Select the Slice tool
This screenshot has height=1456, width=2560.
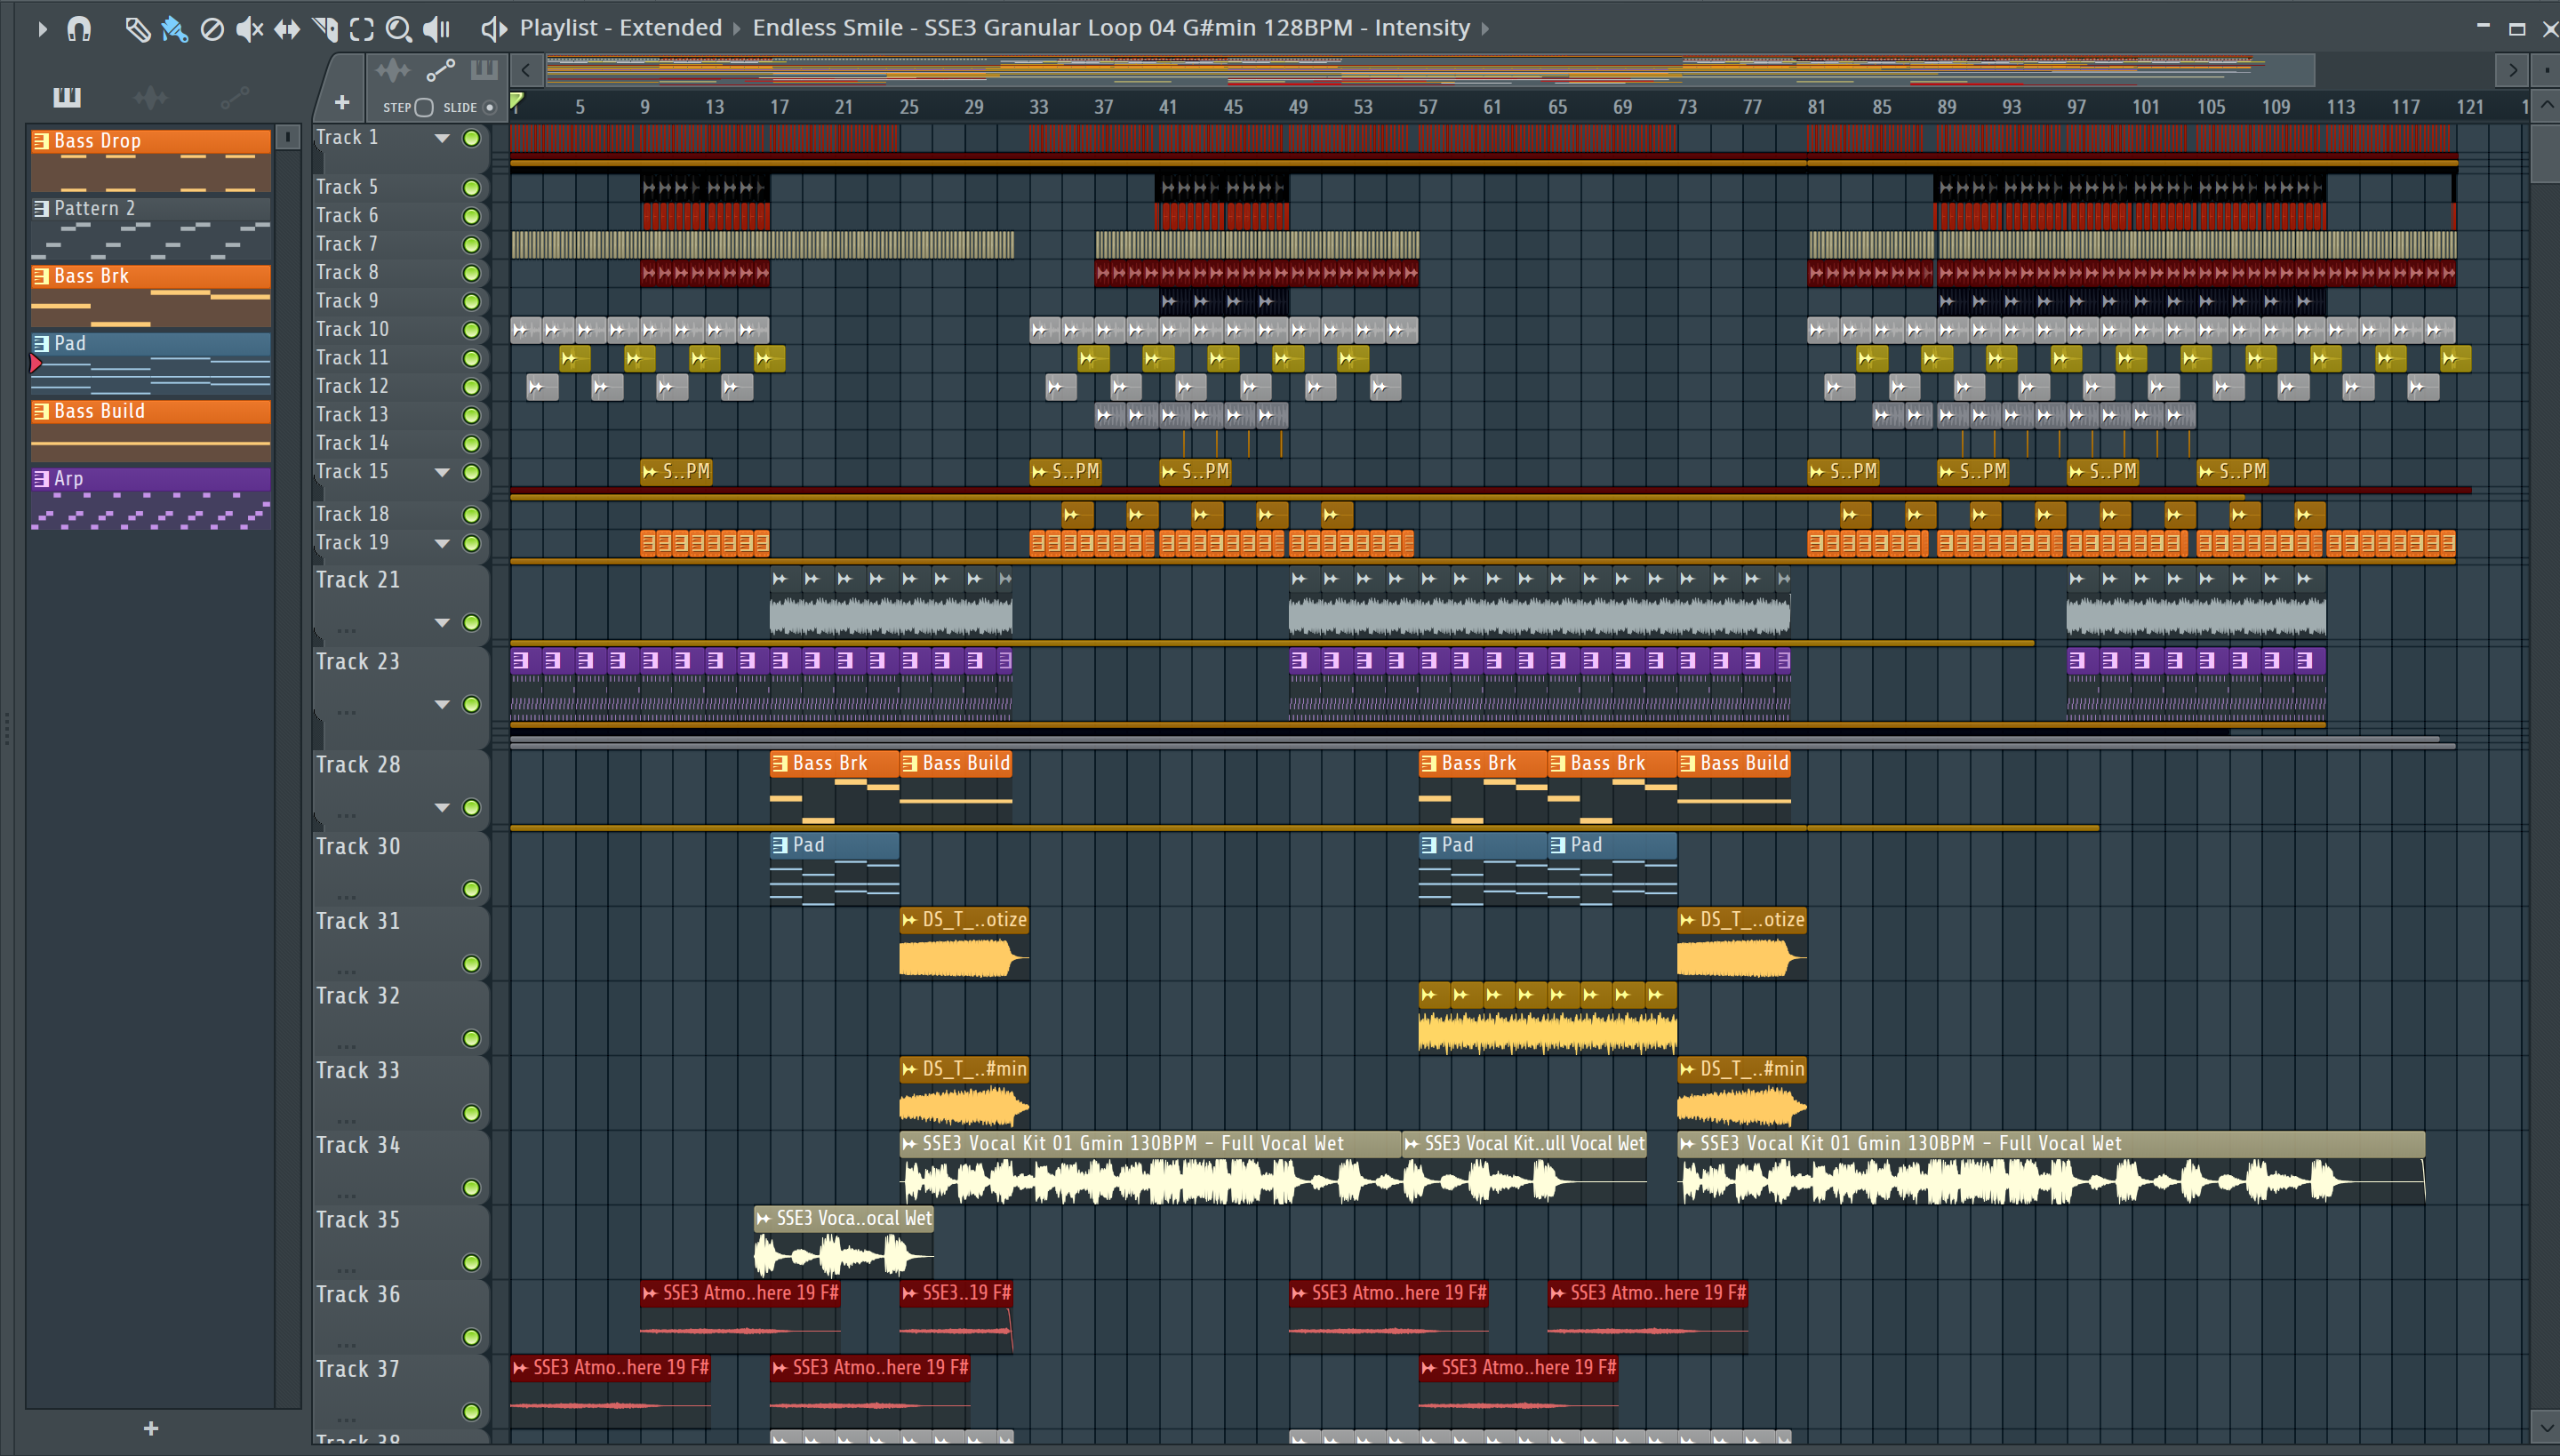pyautogui.click(x=325, y=29)
